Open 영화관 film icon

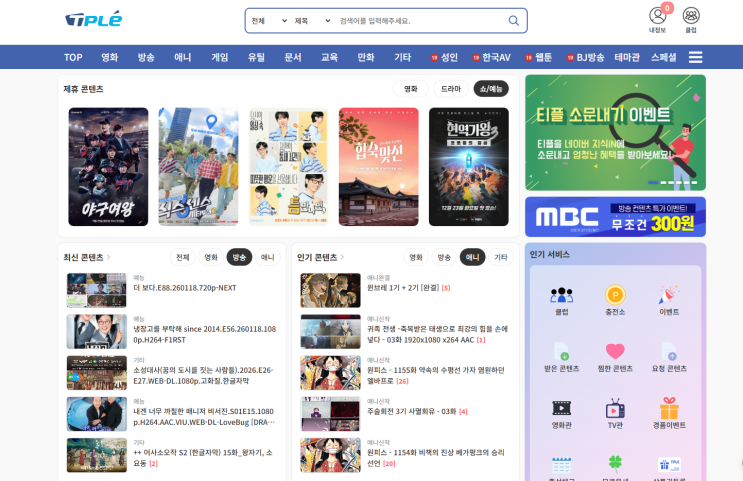coord(562,408)
